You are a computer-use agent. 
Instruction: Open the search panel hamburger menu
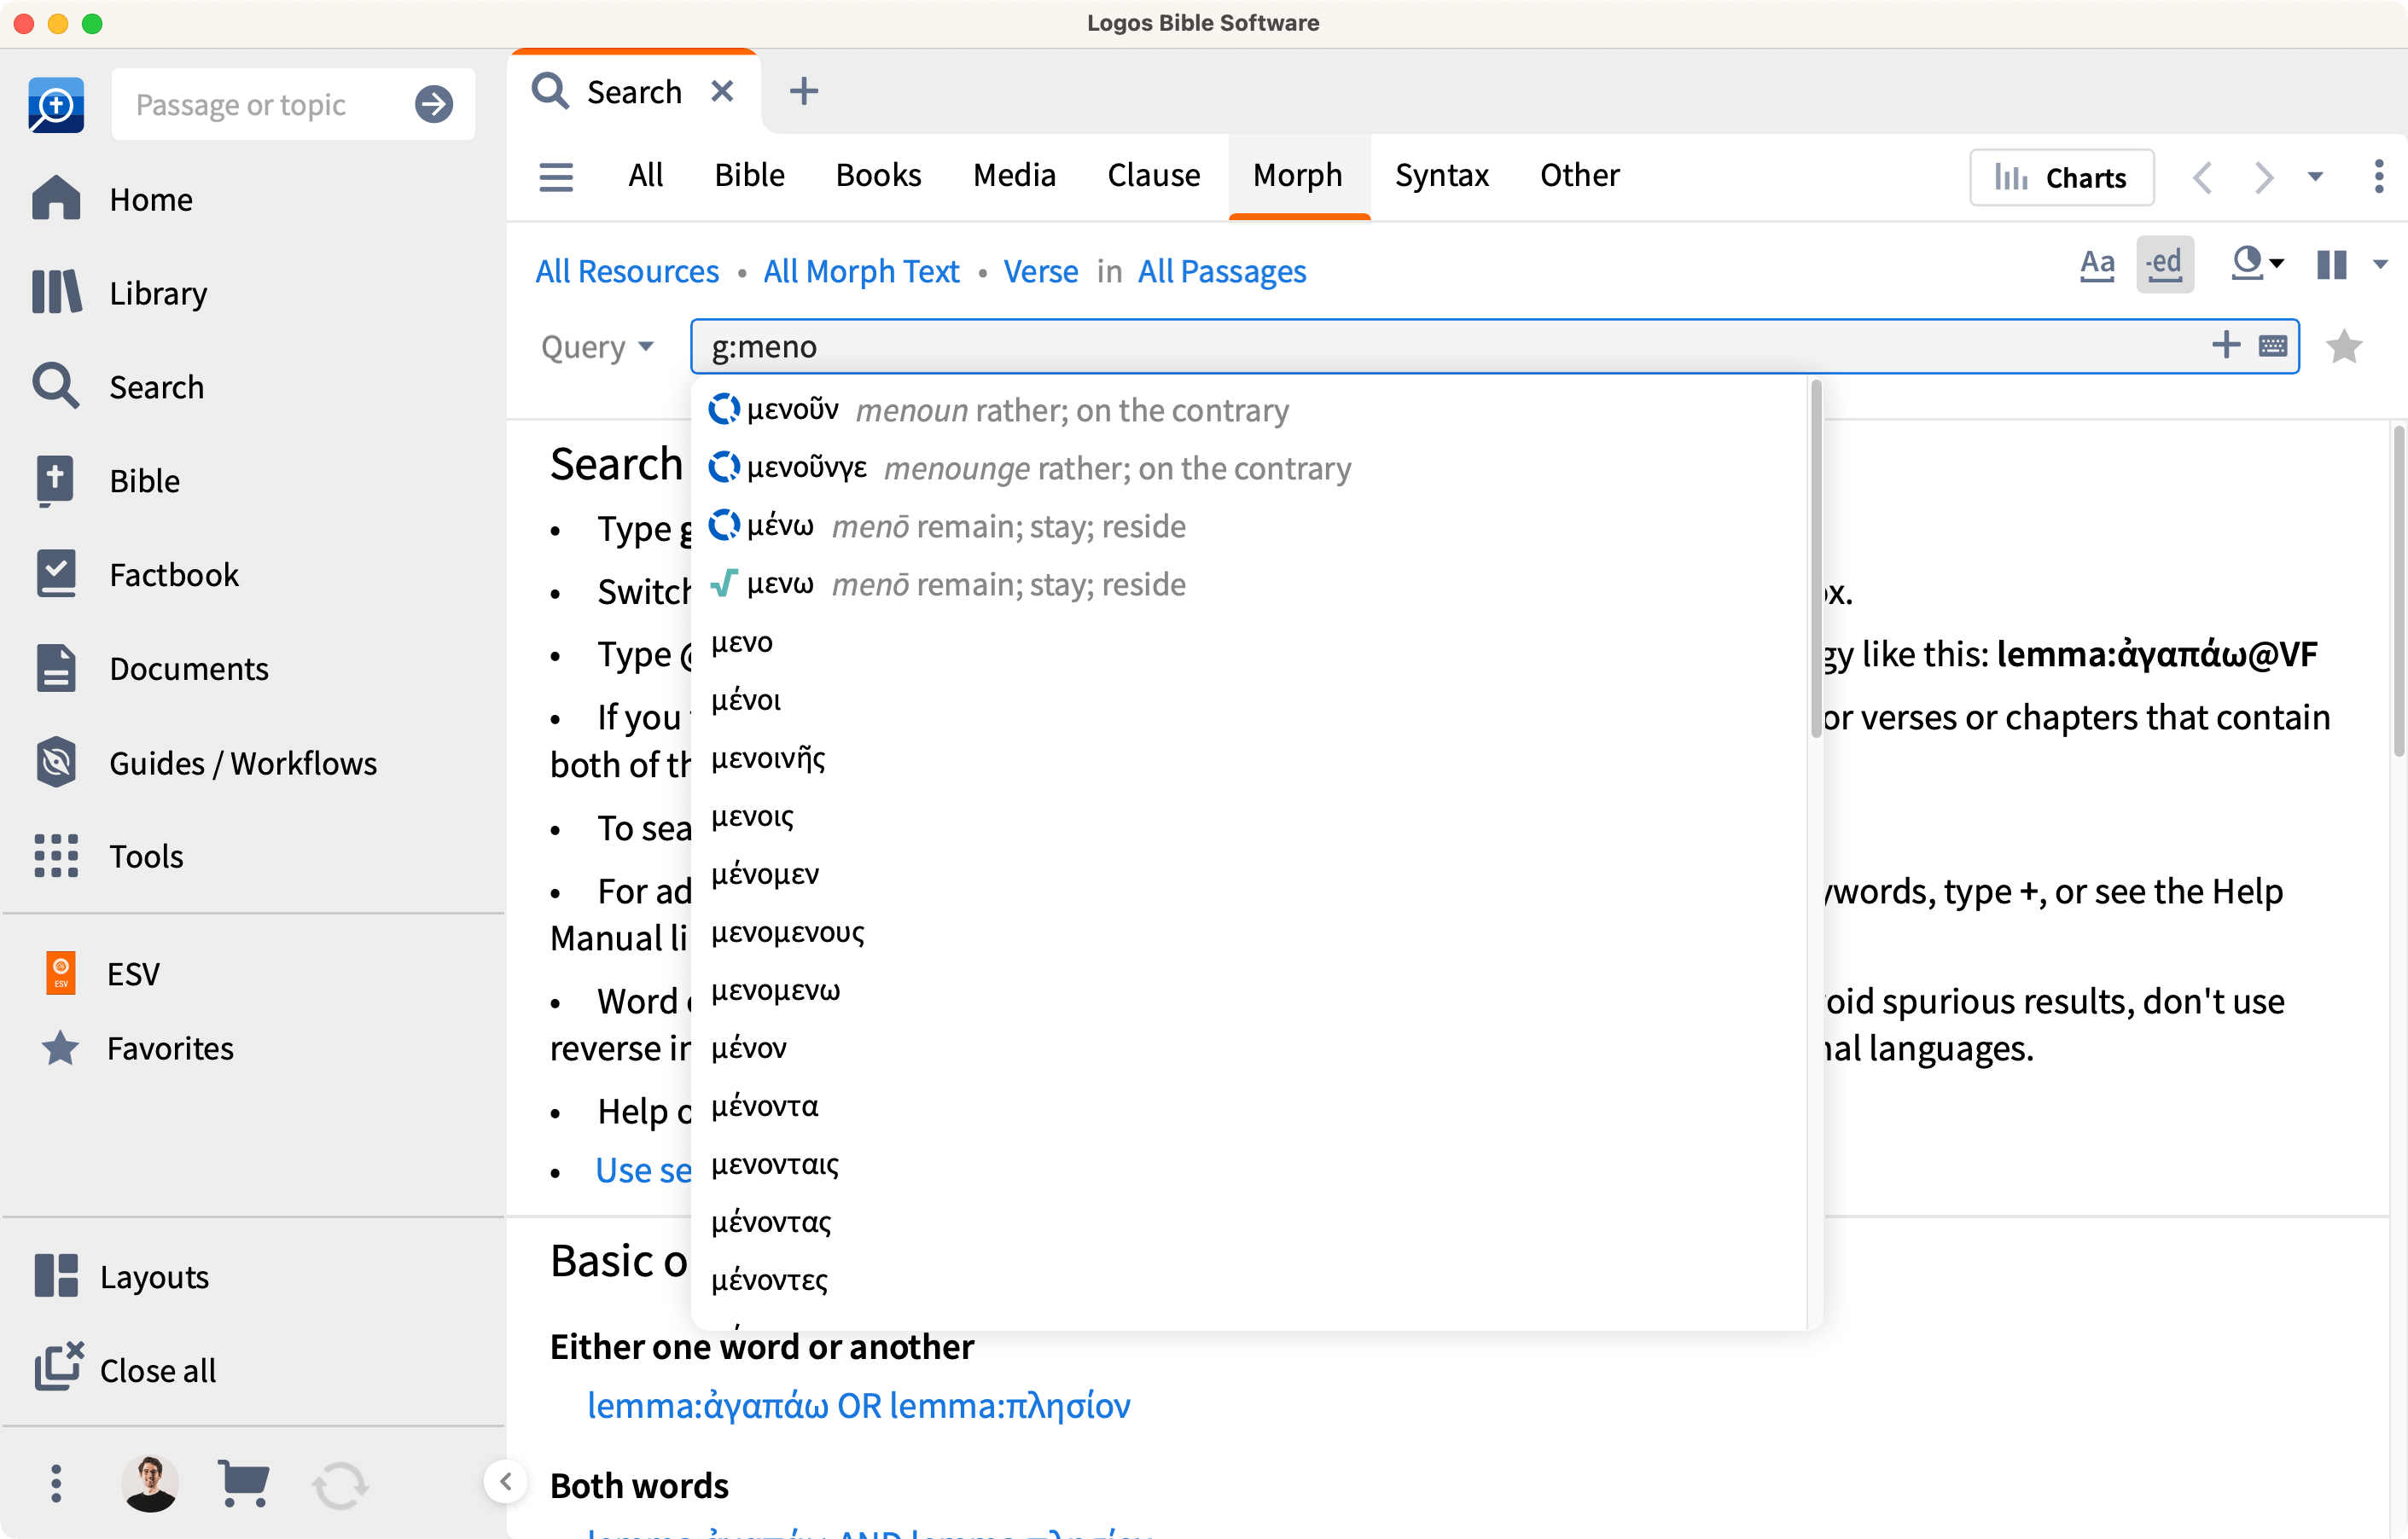coord(556,177)
